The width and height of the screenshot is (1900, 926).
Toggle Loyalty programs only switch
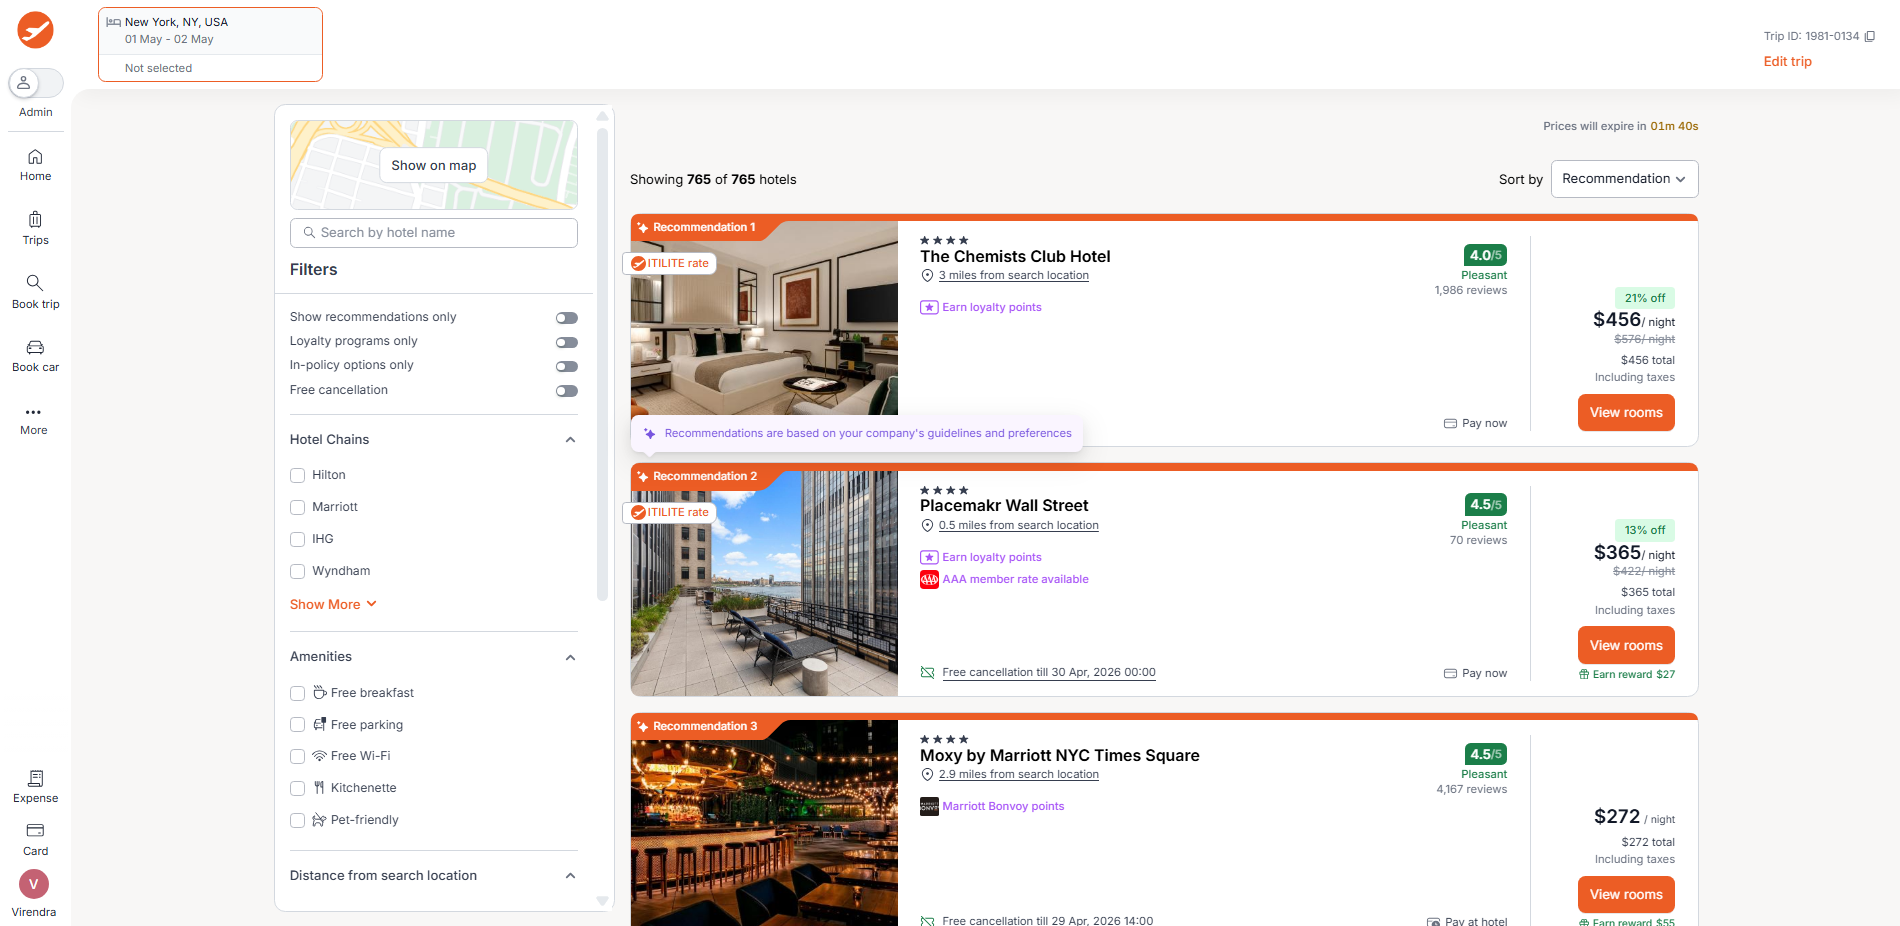[567, 342]
